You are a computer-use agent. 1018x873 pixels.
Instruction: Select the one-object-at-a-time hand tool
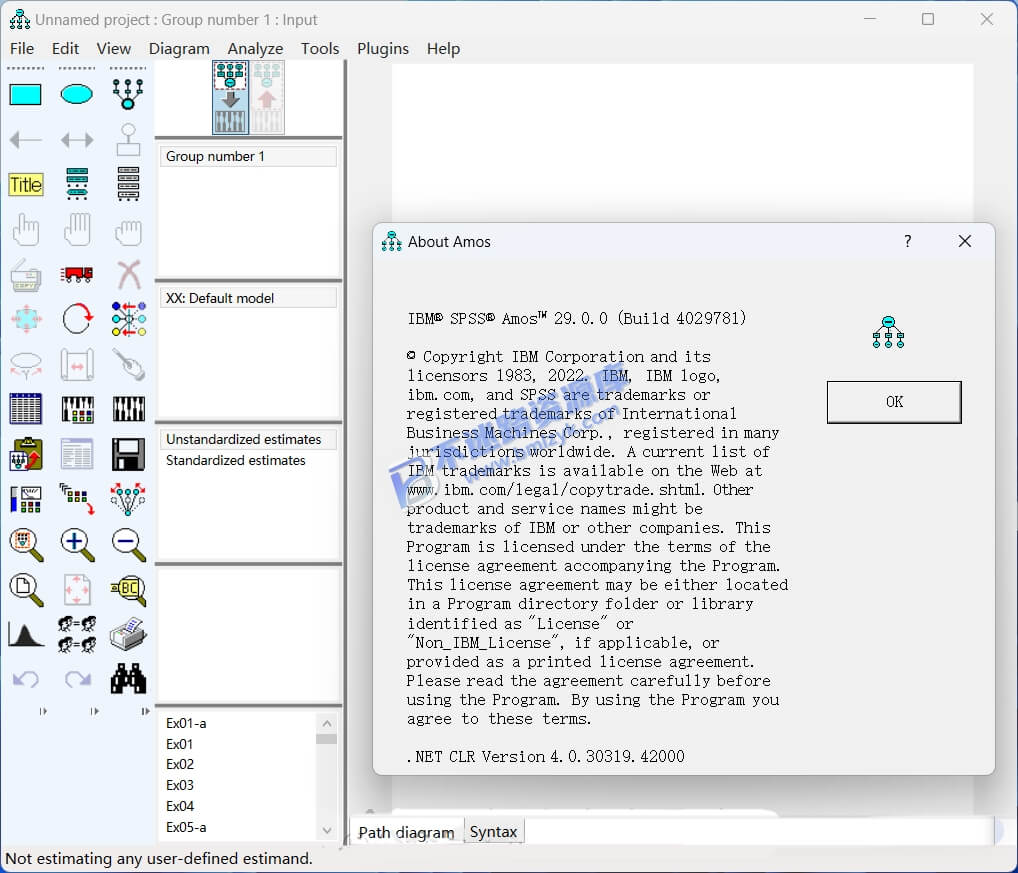[26, 230]
